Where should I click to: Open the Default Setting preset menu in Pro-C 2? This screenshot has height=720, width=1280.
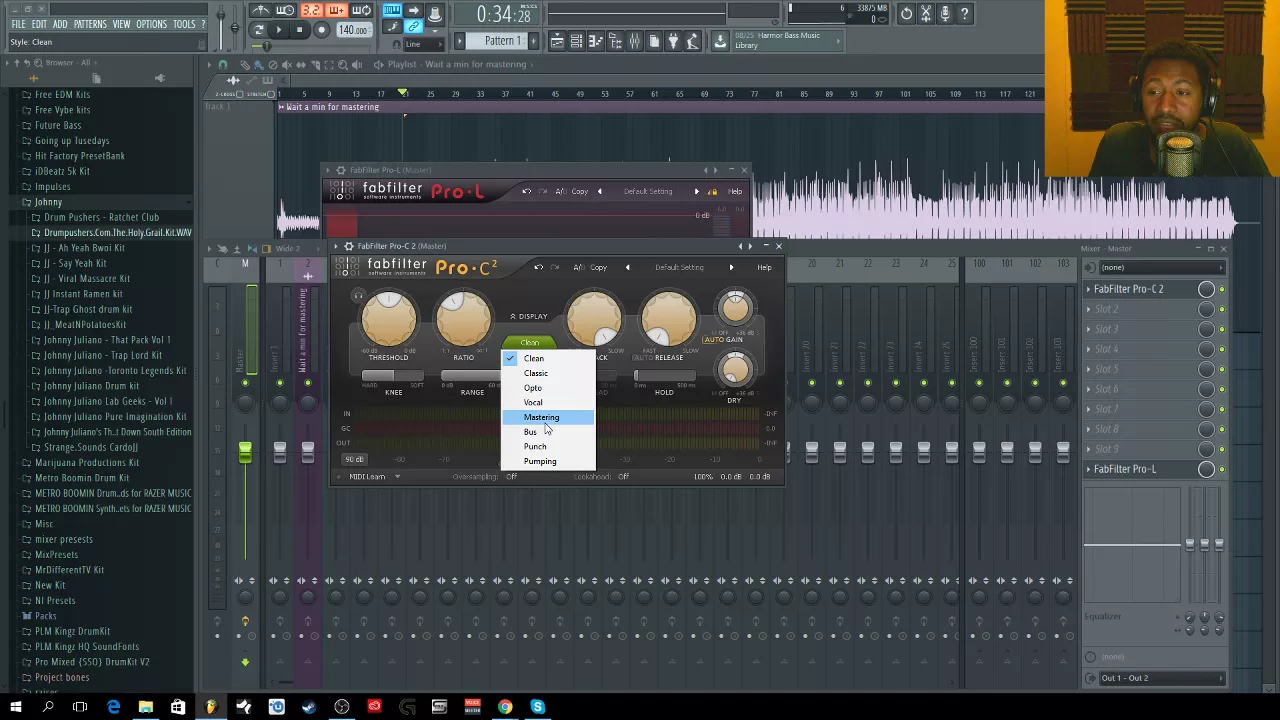pos(679,267)
